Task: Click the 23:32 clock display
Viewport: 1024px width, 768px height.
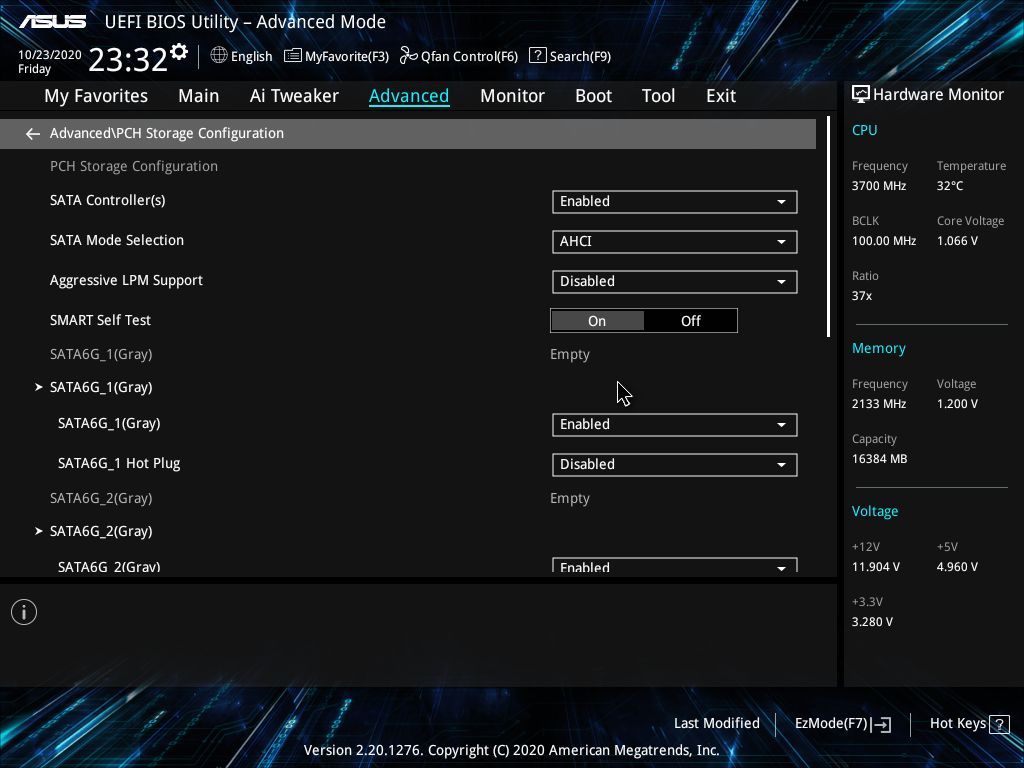Action: [128, 59]
